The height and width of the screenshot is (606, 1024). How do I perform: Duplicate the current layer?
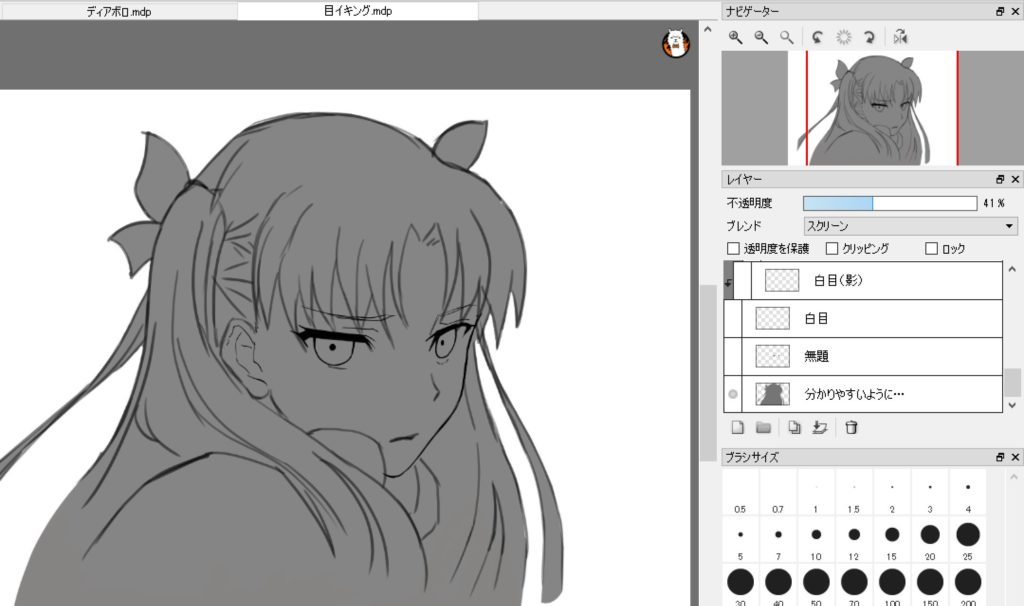(794, 428)
